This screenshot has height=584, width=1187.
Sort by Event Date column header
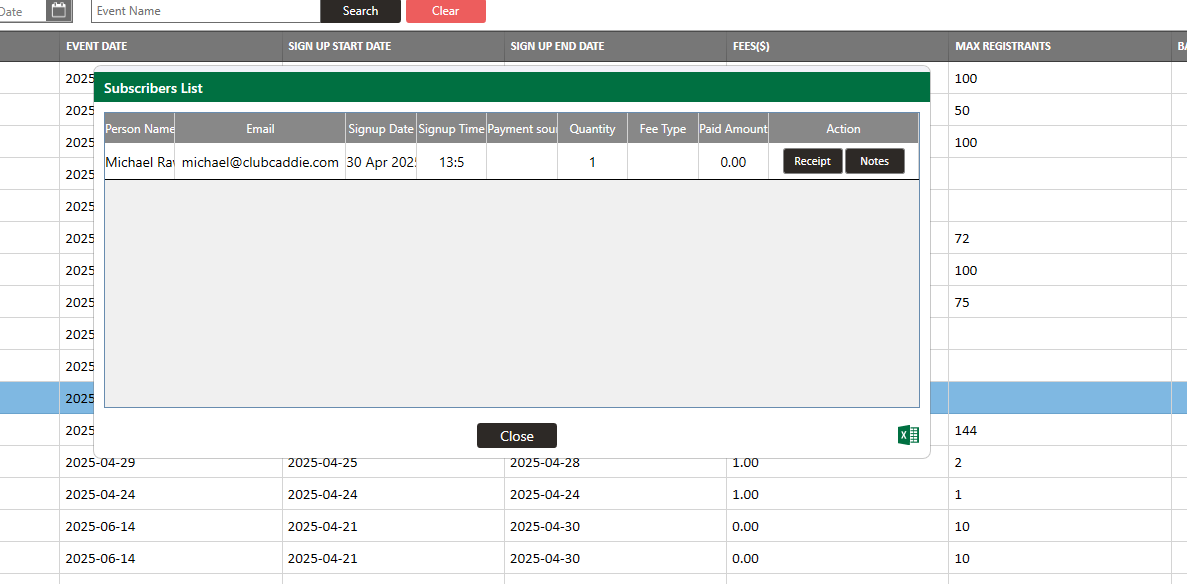pos(97,46)
